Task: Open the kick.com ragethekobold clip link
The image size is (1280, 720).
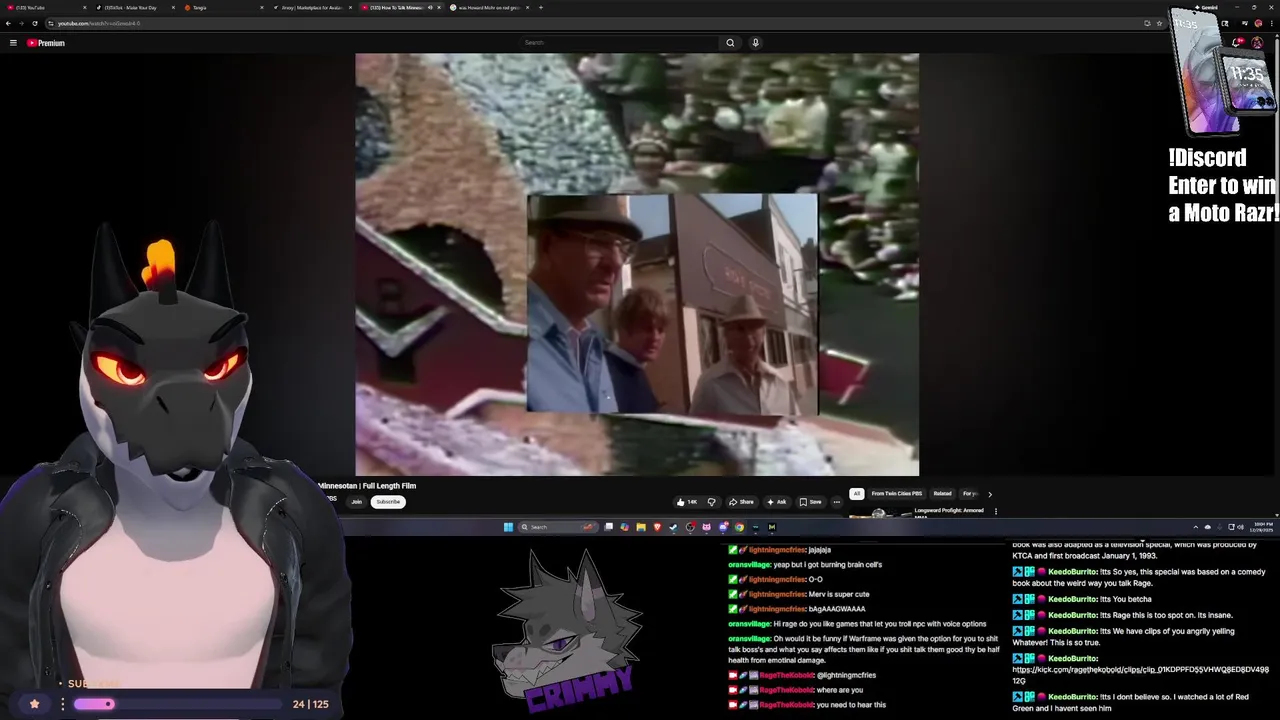Action: [x=1140, y=675]
